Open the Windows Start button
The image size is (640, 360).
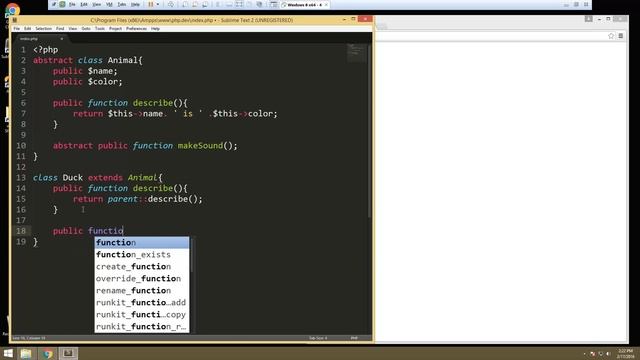[x=8, y=353]
